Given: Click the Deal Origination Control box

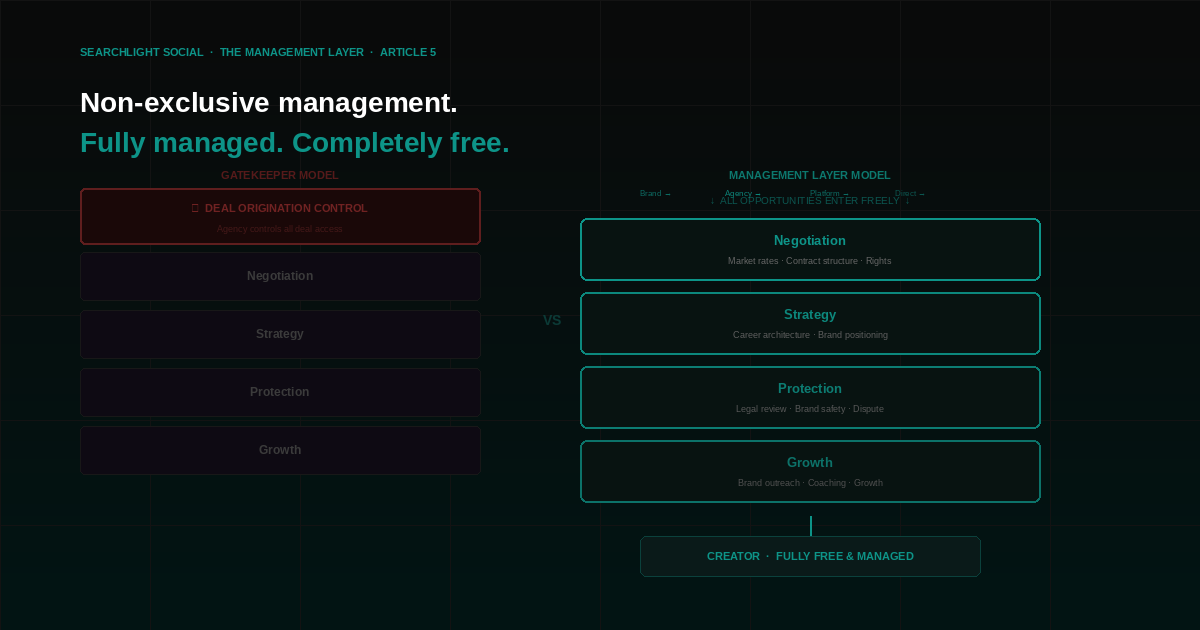Looking at the screenshot, I should 280,216.
